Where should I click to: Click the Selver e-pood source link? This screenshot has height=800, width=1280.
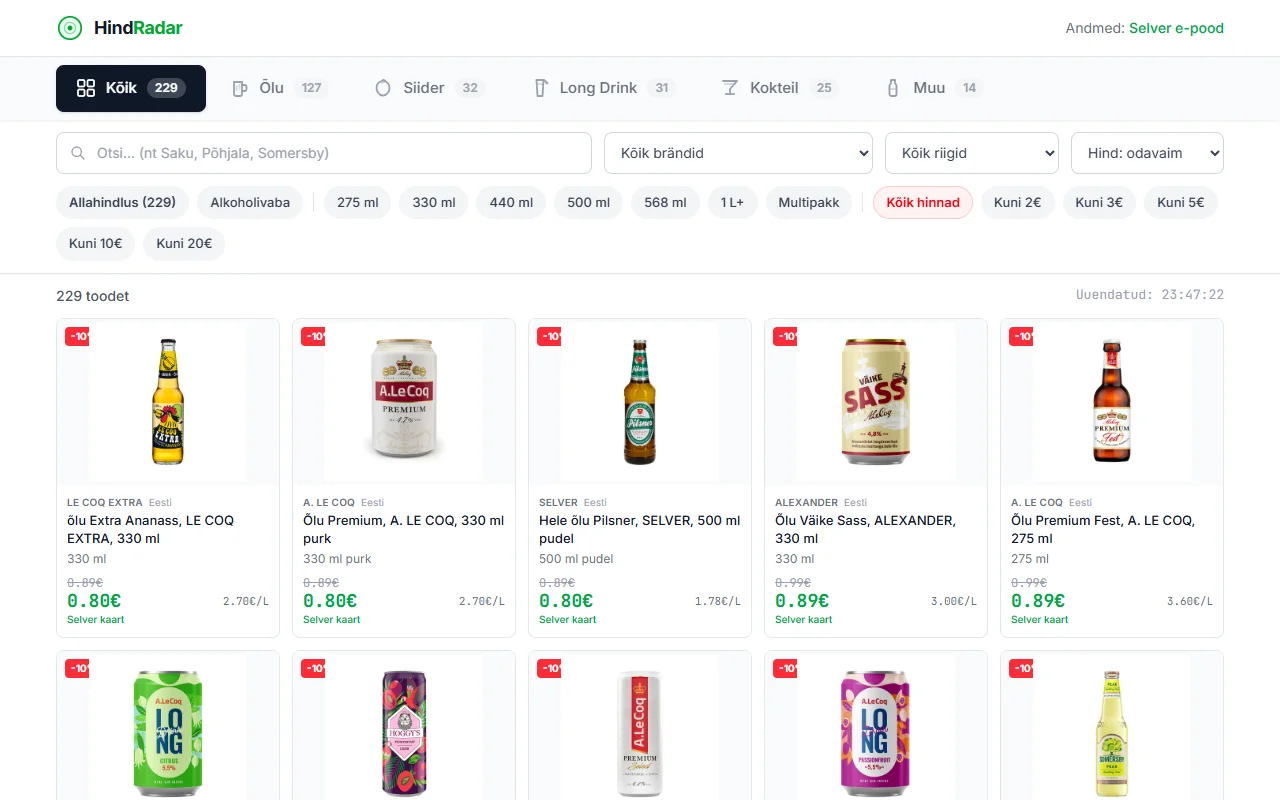pos(1176,28)
